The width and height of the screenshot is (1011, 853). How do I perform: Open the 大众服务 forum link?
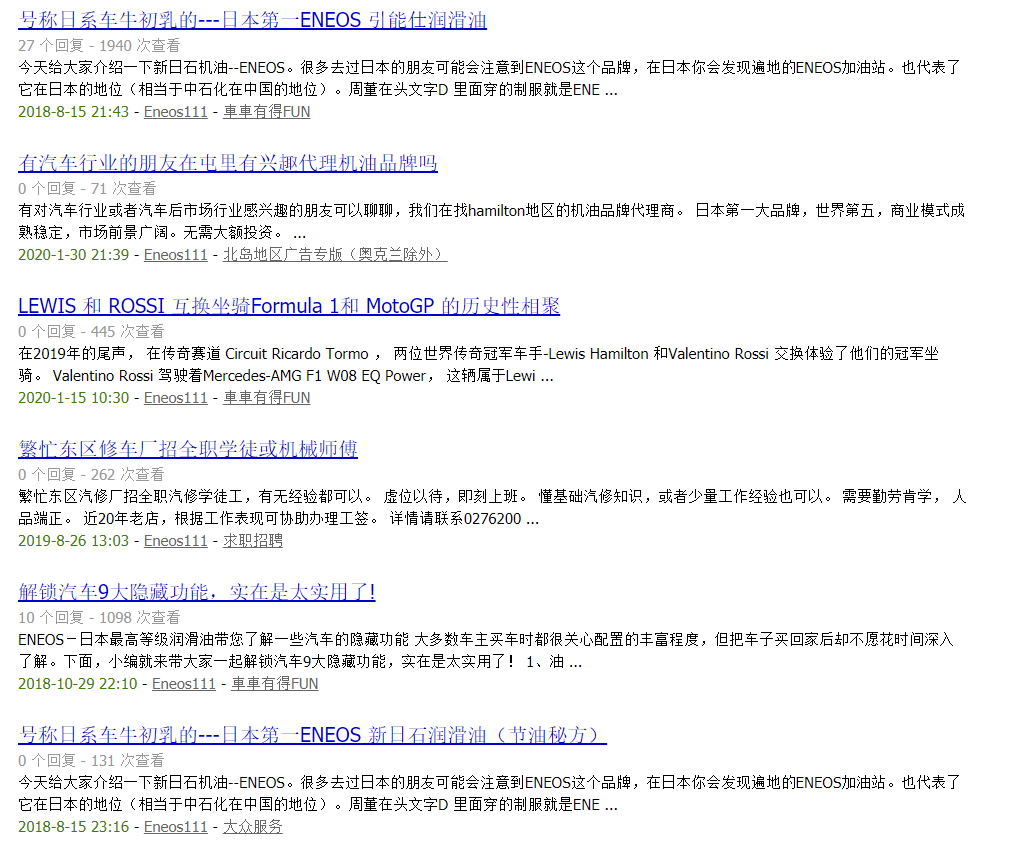[x=253, y=827]
